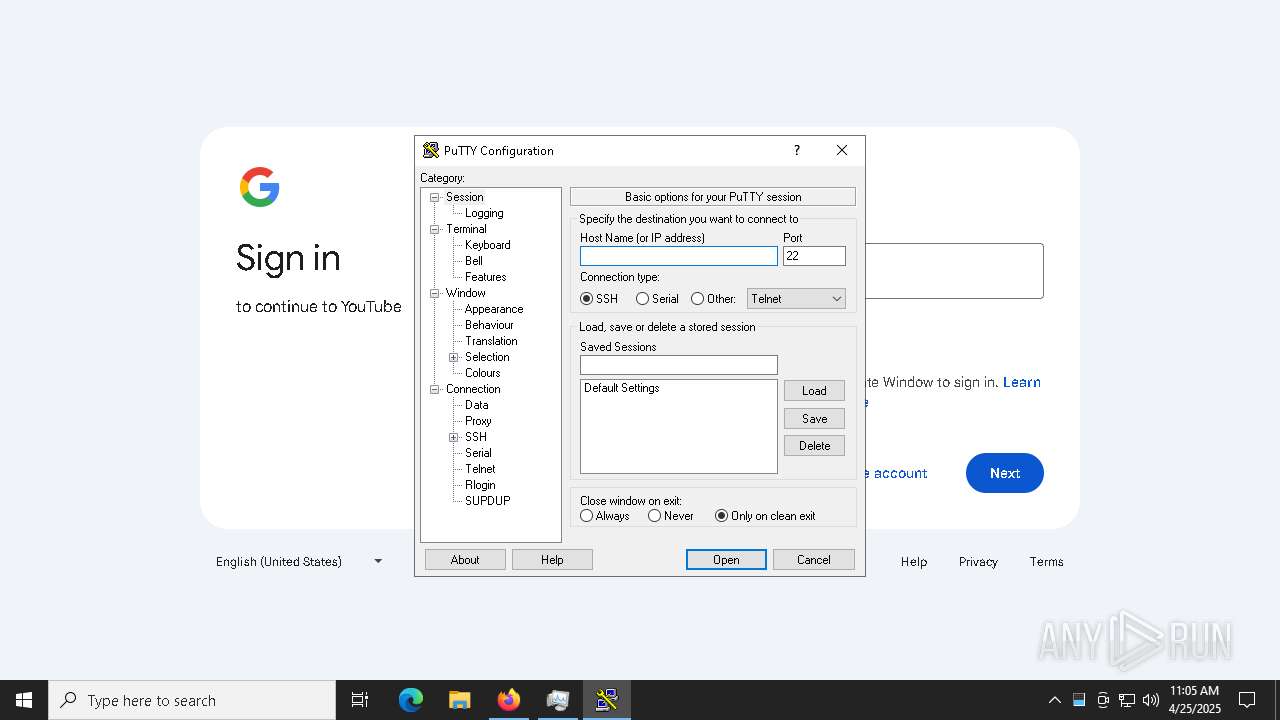Select Behaviour in the category tree
Viewport: 1280px width, 720px height.
489,325
